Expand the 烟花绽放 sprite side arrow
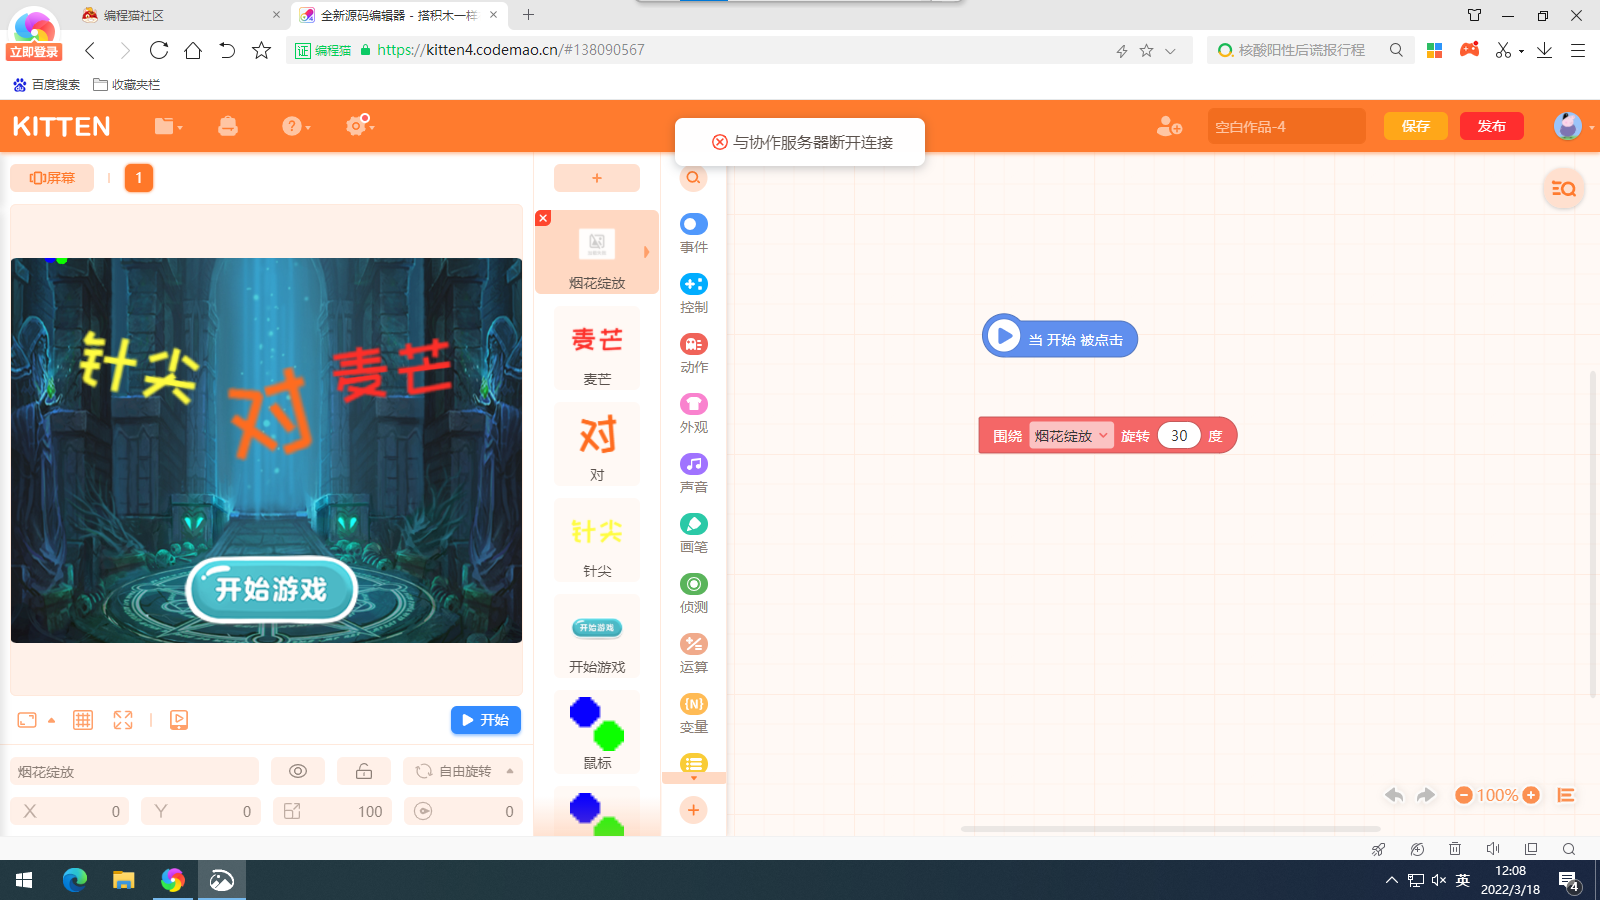The width and height of the screenshot is (1600, 900). pos(647,252)
